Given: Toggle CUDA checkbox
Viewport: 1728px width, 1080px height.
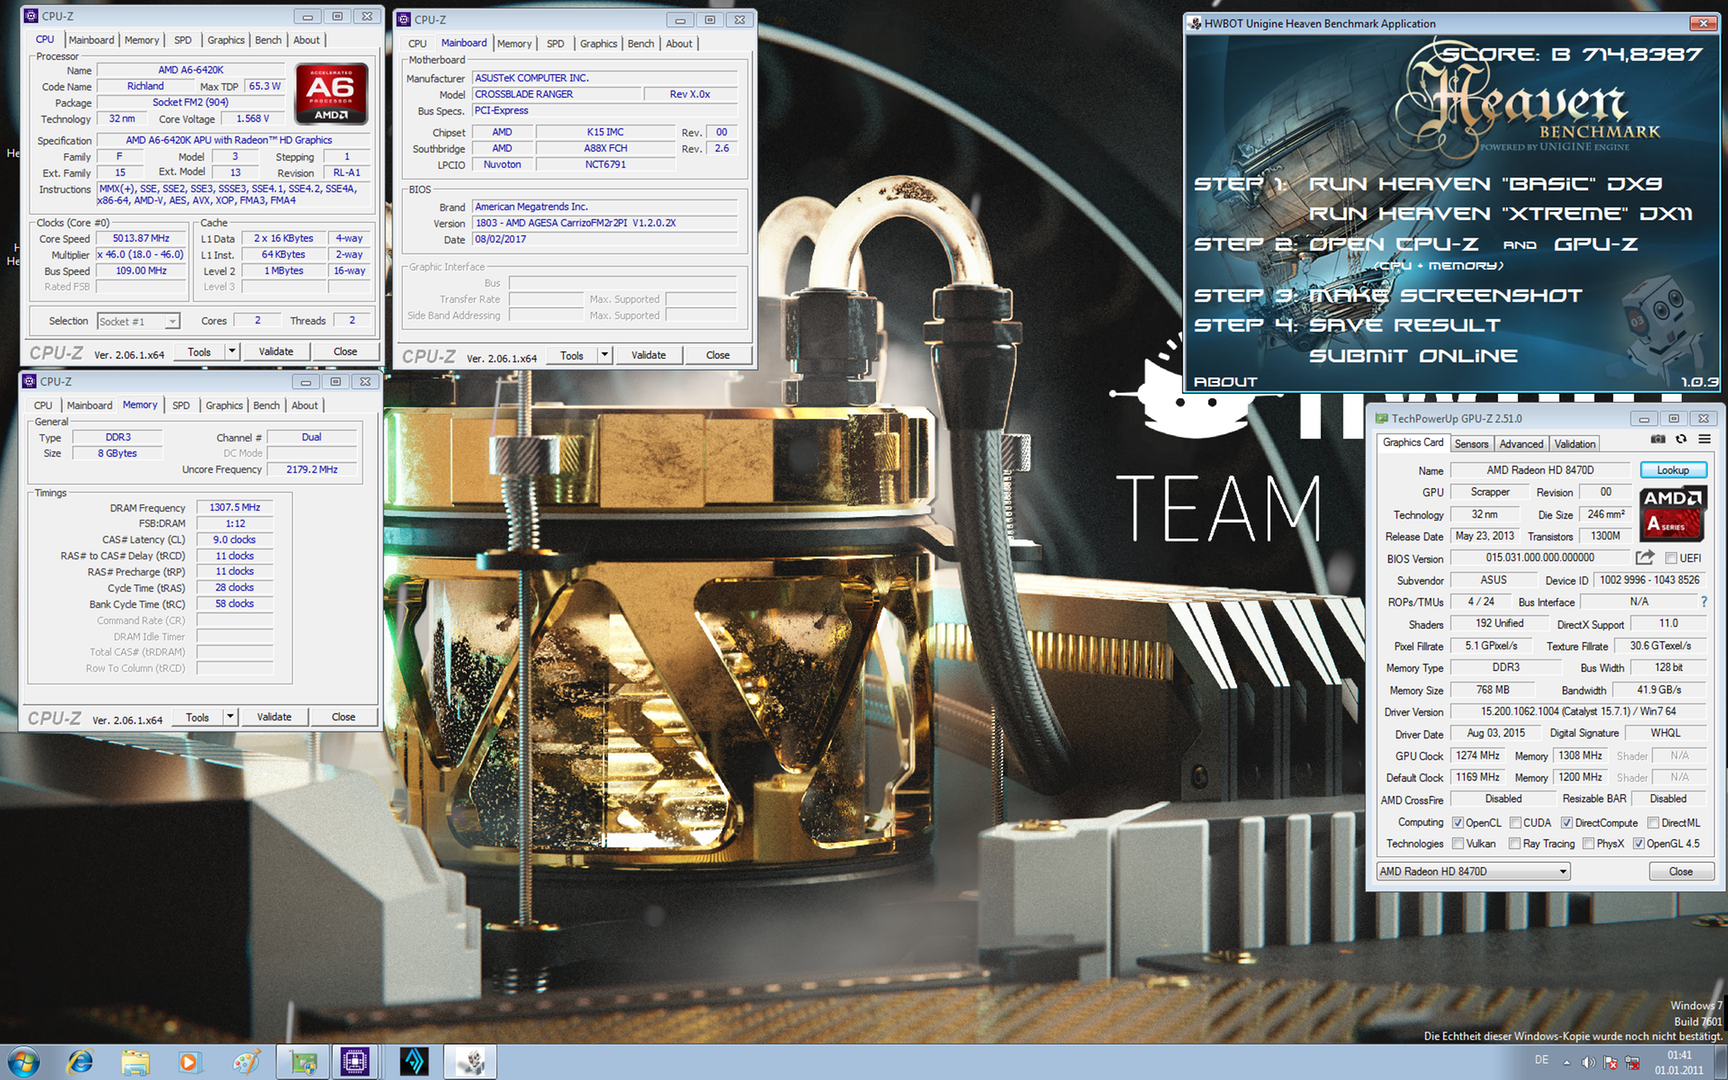Looking at the screenshot, I should click(1515, 823).
